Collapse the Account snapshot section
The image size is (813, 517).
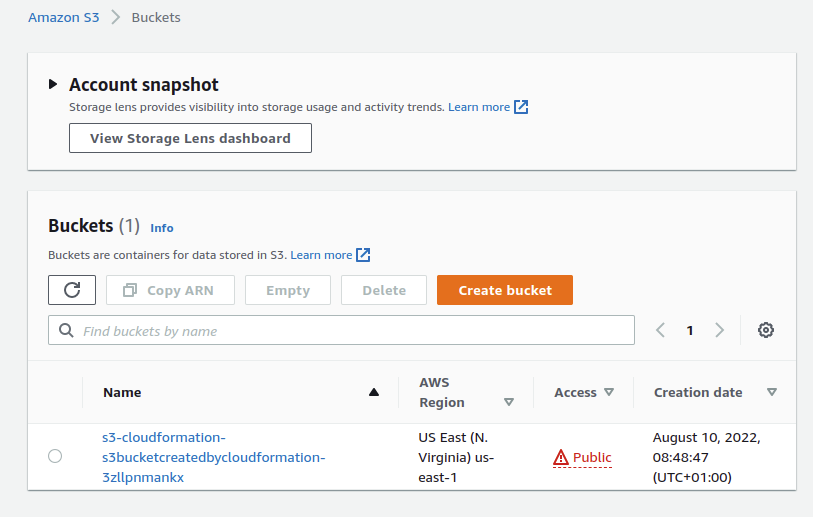click(53, 84)
